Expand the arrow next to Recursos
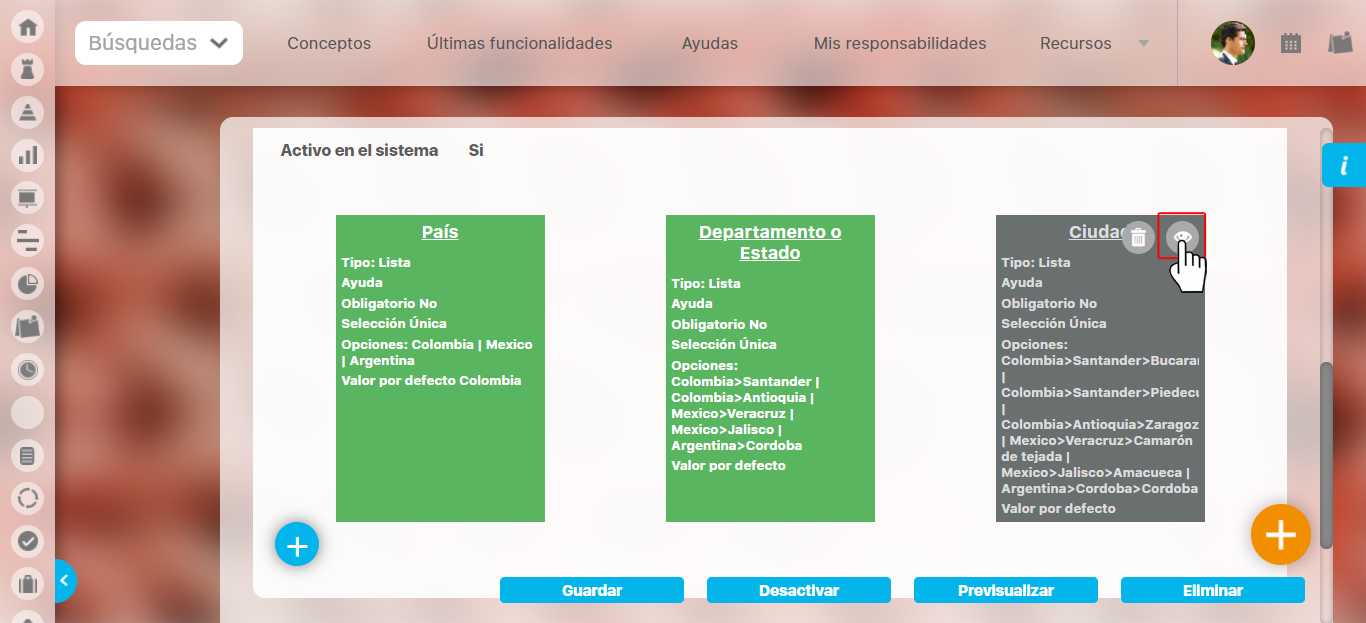1366x623 pixels. coord(1143,44)
